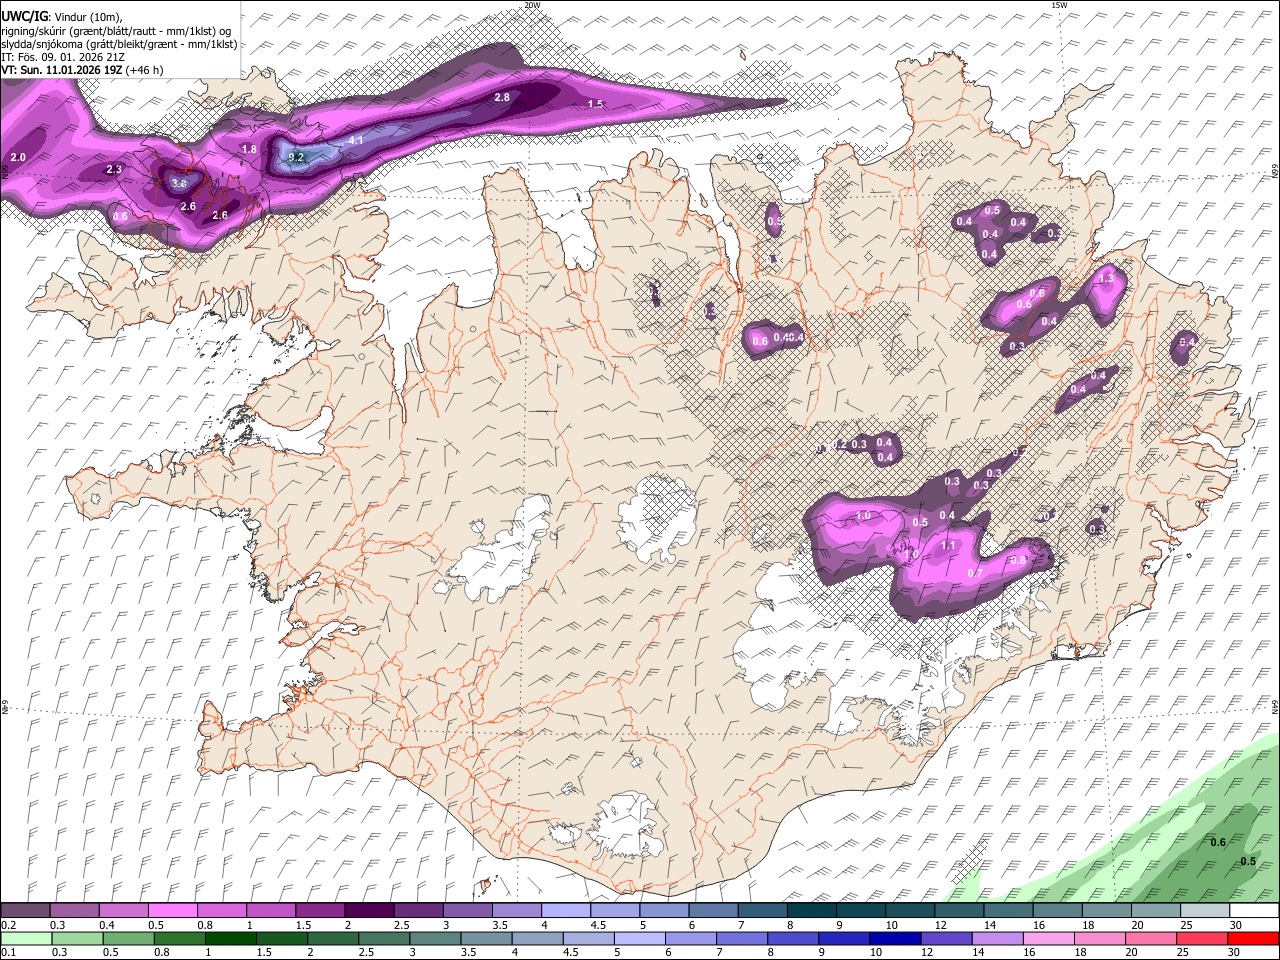Click the 3.8 value in the northwest snow band
This screenshot has height=960, width=1280.
pos(179,183)
